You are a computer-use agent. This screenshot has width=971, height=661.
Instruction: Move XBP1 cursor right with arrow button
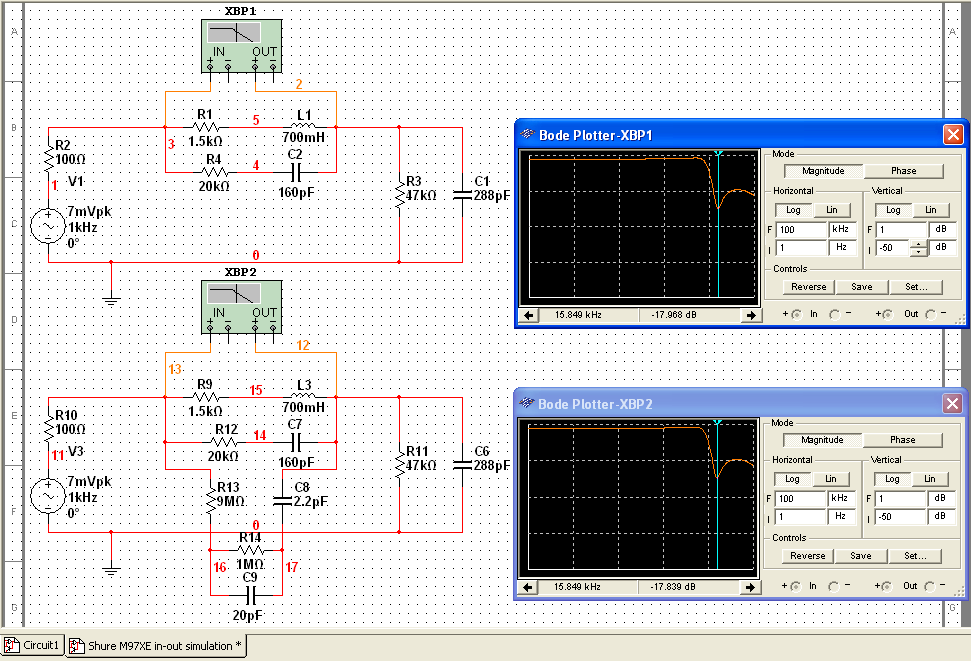(x=751, y=315)
